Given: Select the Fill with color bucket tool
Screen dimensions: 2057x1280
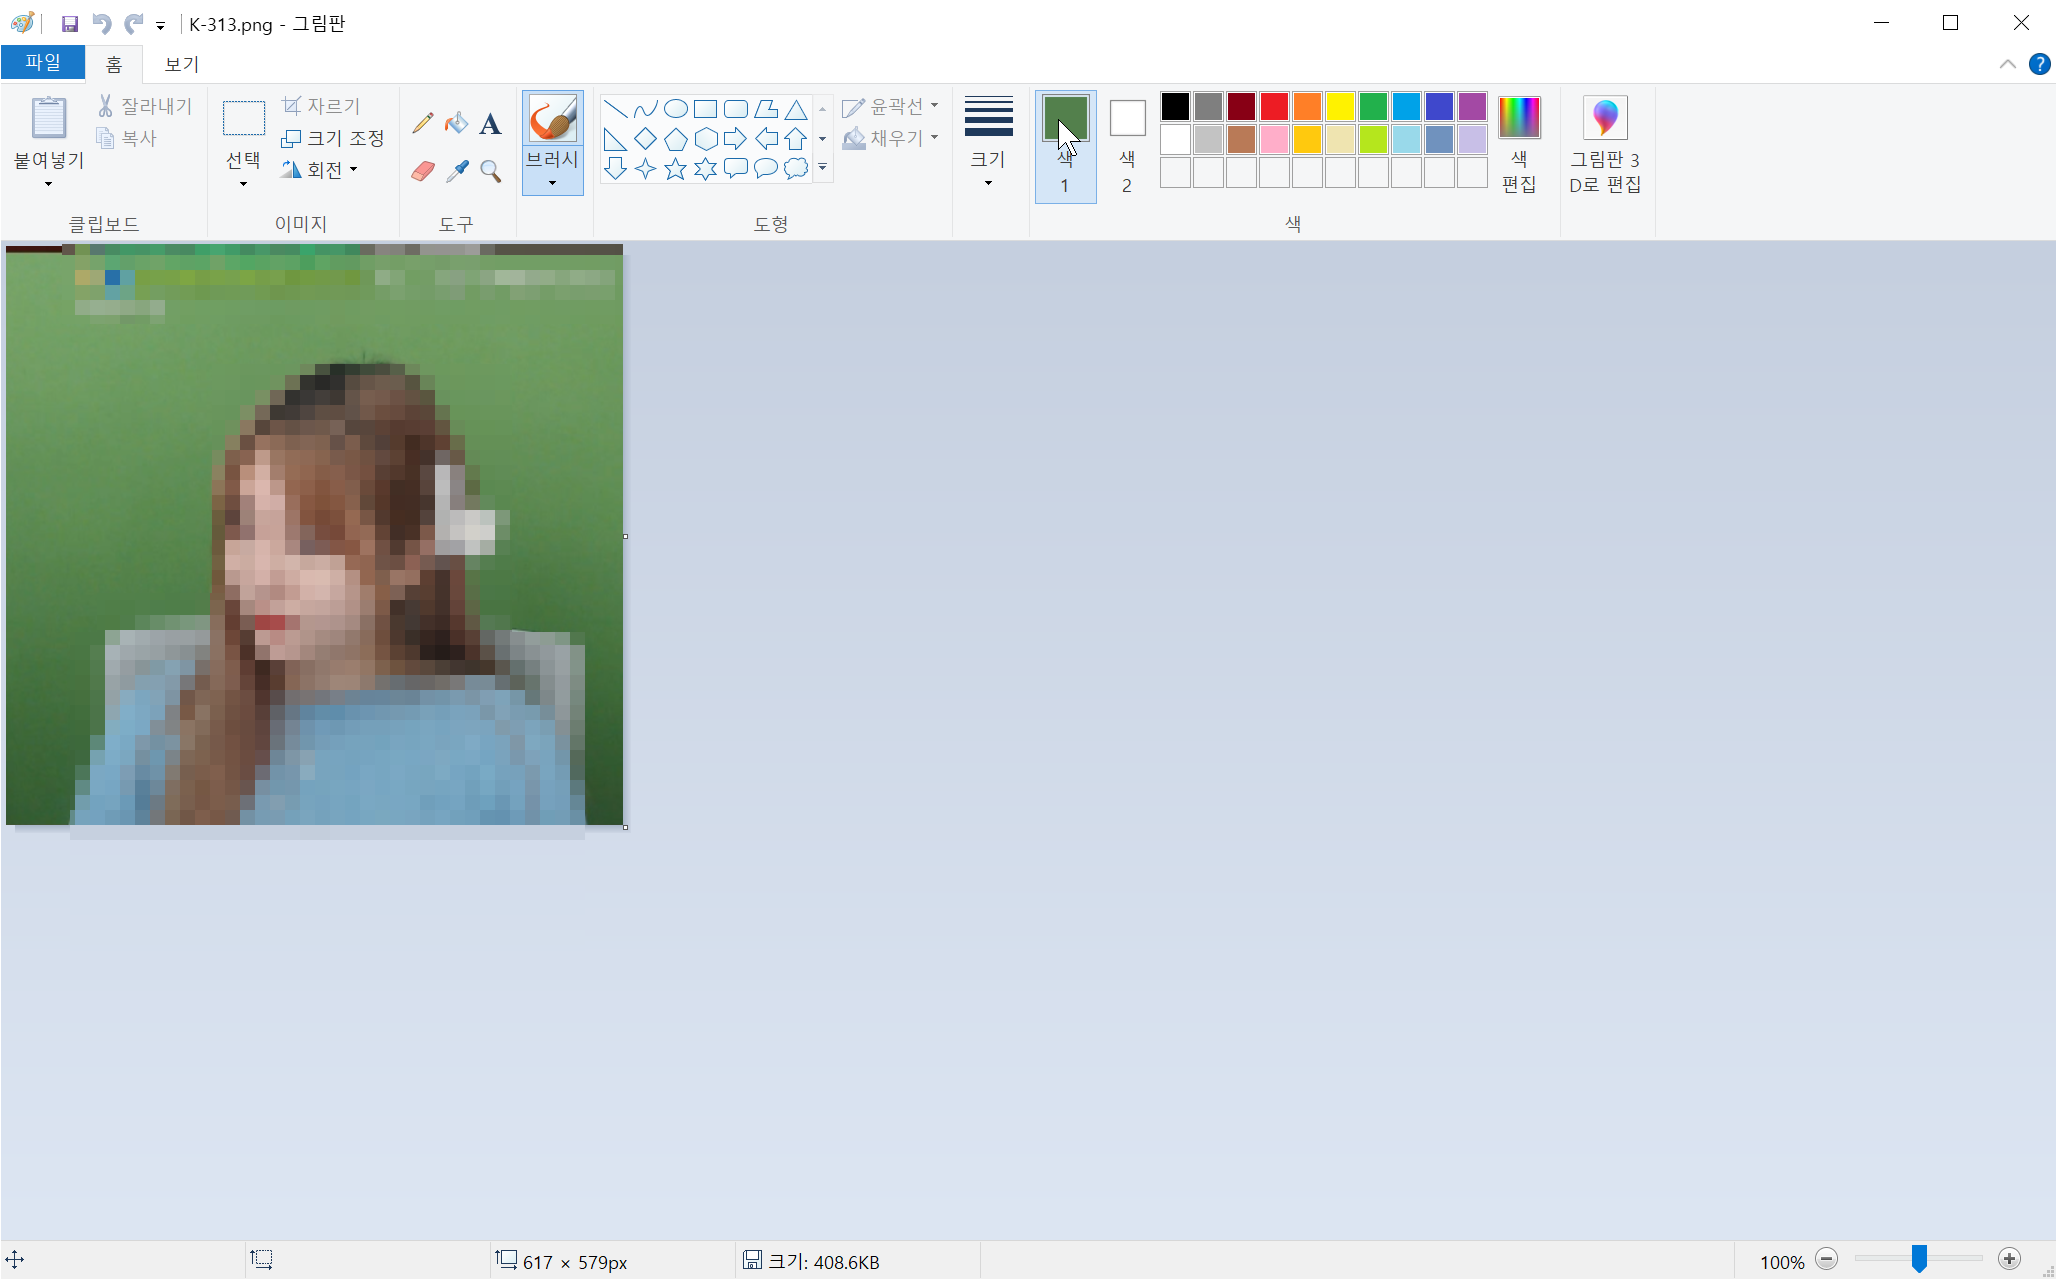Looking at the screenshot, I should [456, 123].
